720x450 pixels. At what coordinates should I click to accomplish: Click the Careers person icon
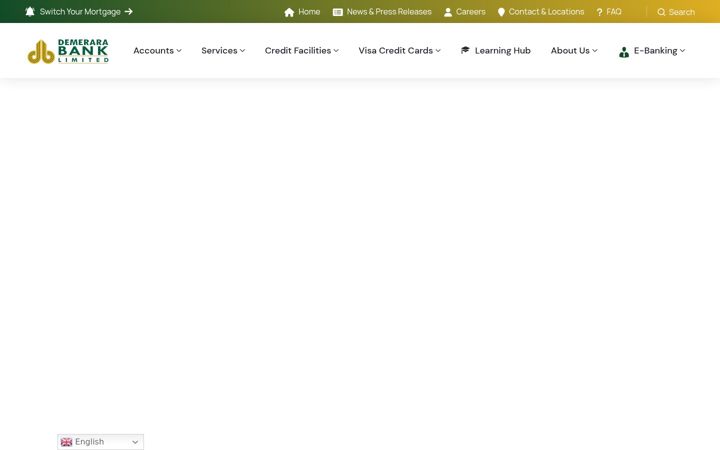pyautogui.click(x=448, y=12)
